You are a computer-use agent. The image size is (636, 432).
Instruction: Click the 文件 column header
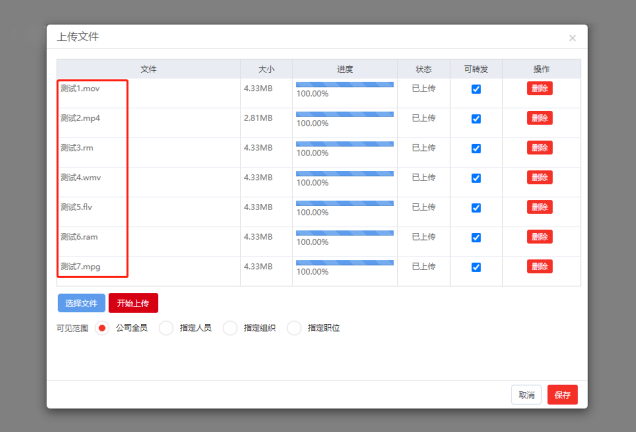pos(148,69)
